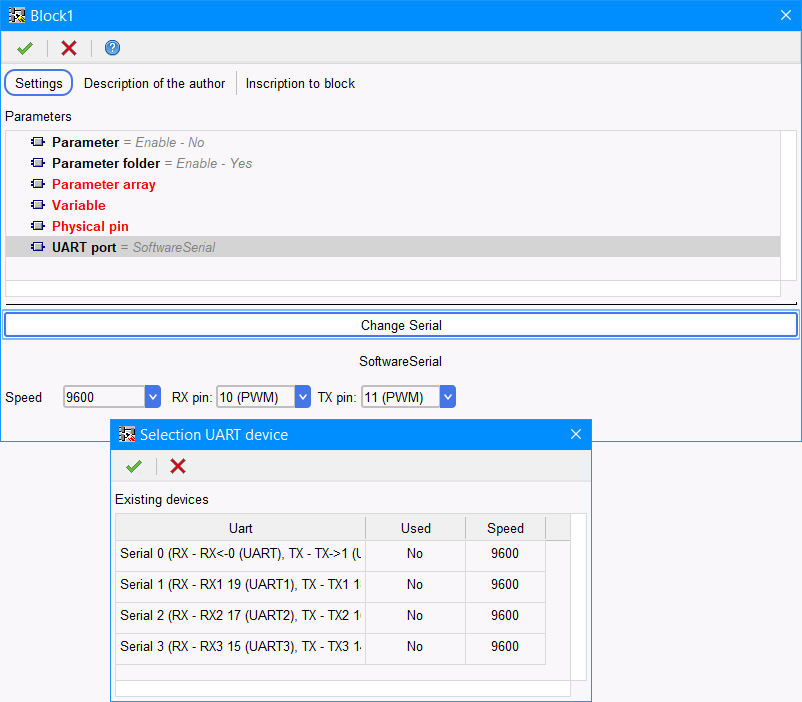Close the Selection UART device dialog
Viewport: 802px width, 702px height.
575,434
